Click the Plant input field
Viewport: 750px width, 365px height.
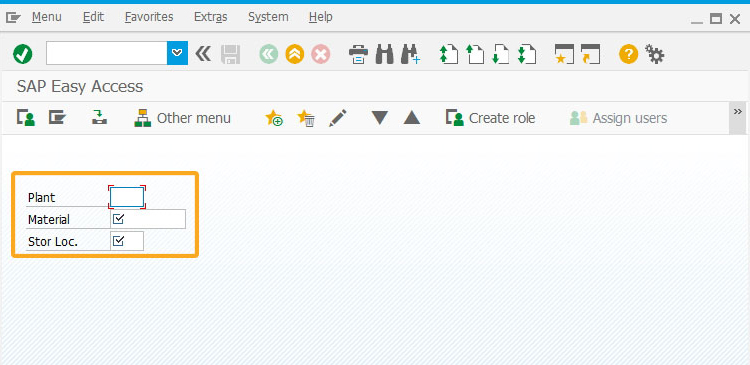(x=127, y=197)
